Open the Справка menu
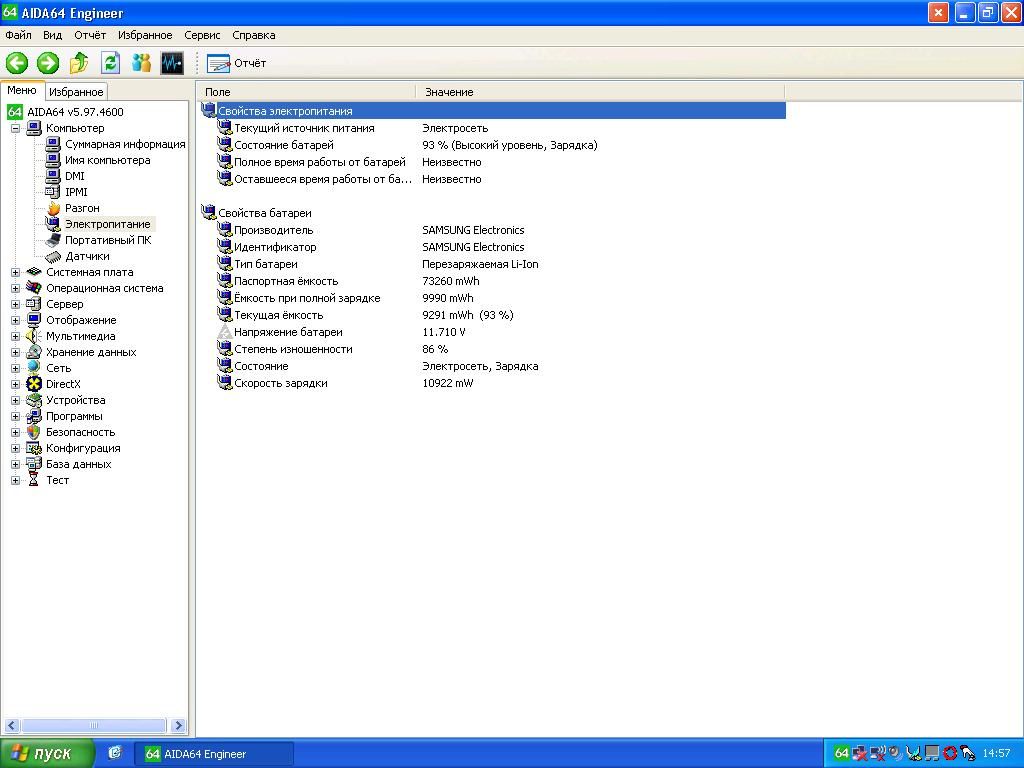Viewport: 1024px width, 768px height. 253,35
